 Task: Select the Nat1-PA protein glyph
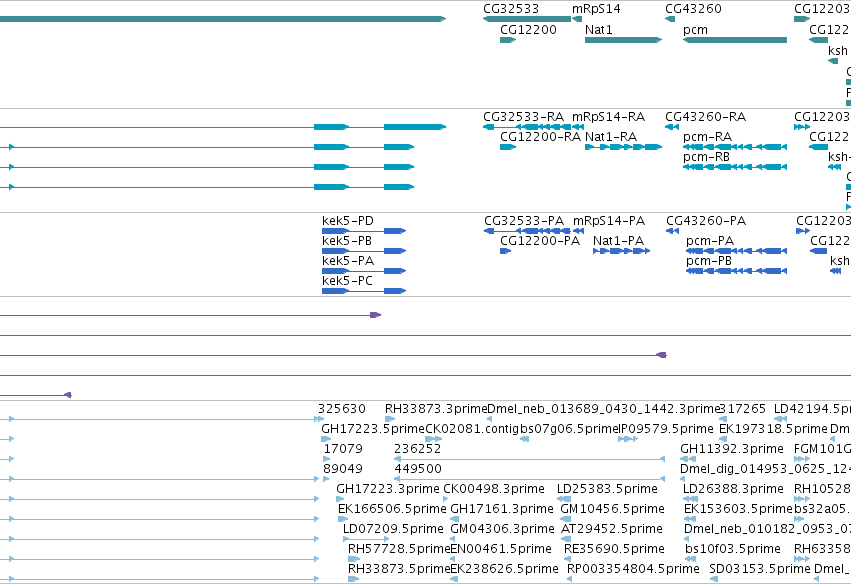pos(621,251)
